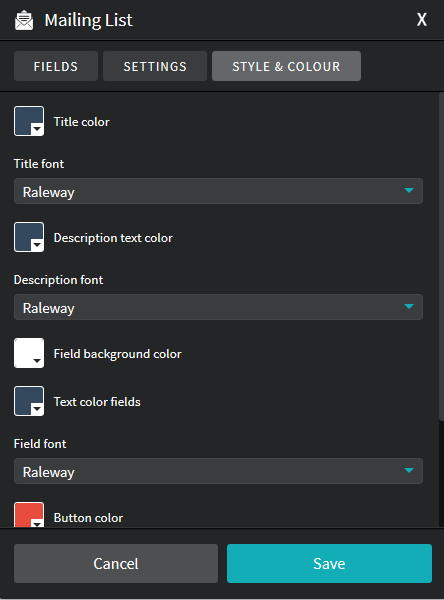This screenshot has height=600, width=444.
Task: Open the Title color swatch picker
Action: (x=29, y=121)
